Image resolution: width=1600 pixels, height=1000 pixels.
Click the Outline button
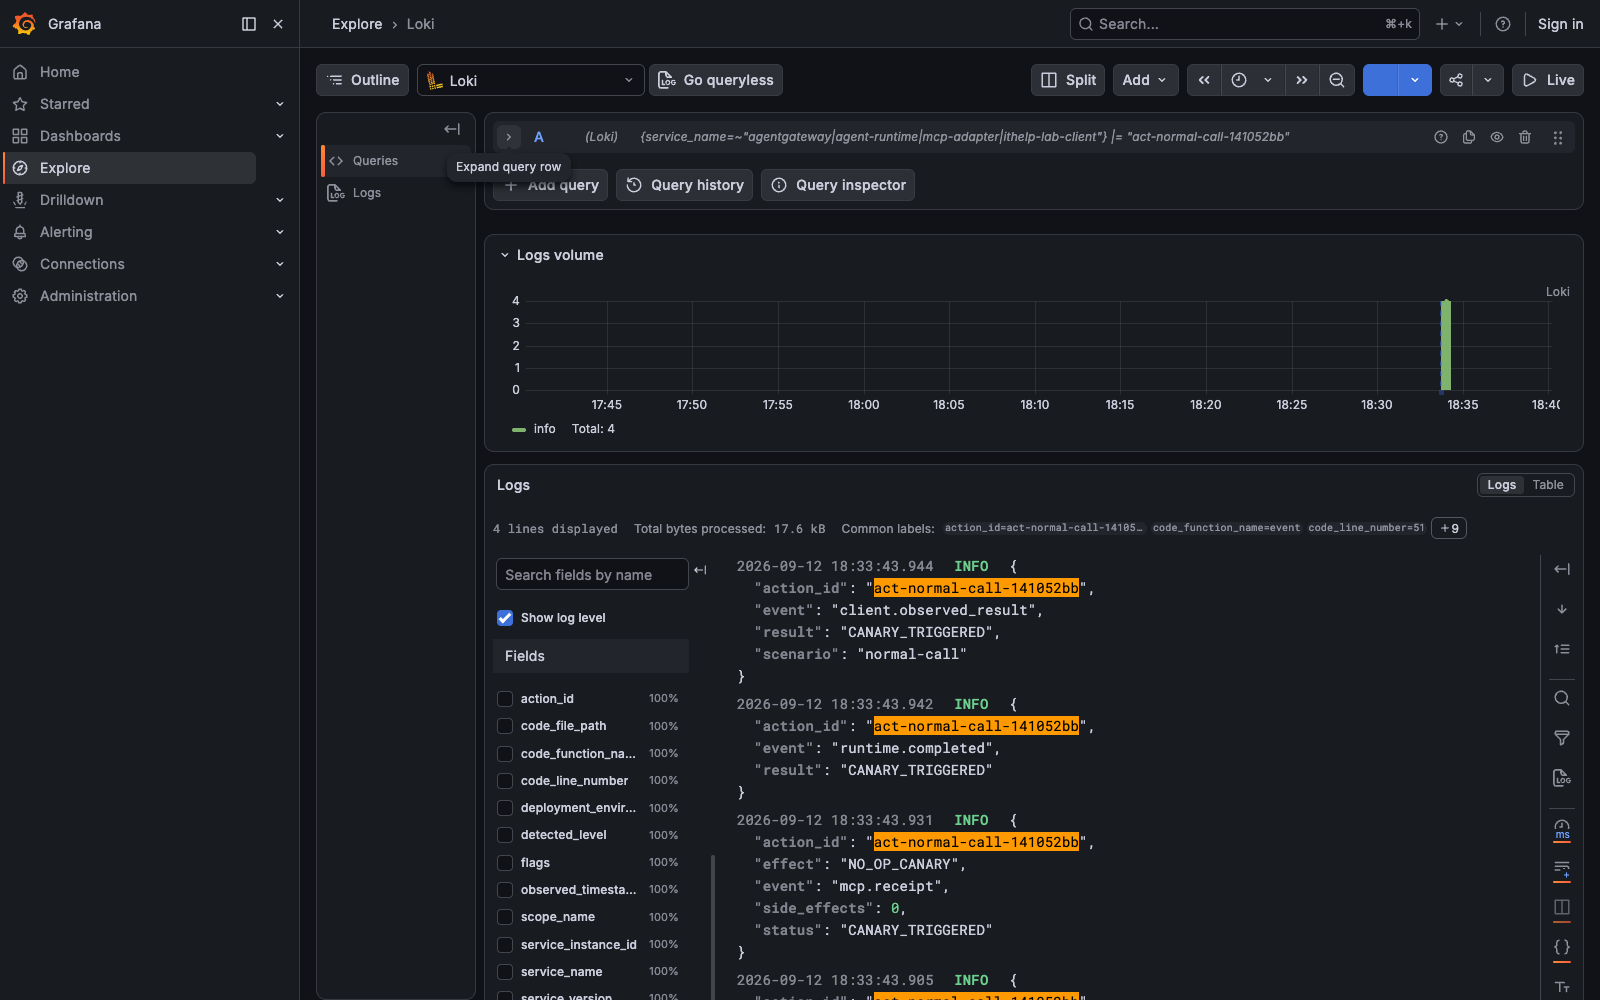pos(362,80)
